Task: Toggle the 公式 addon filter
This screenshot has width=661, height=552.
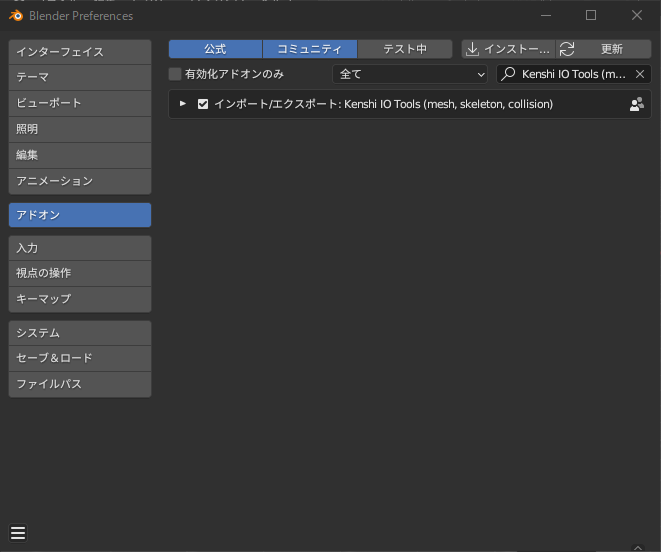Action: [215, 49]
